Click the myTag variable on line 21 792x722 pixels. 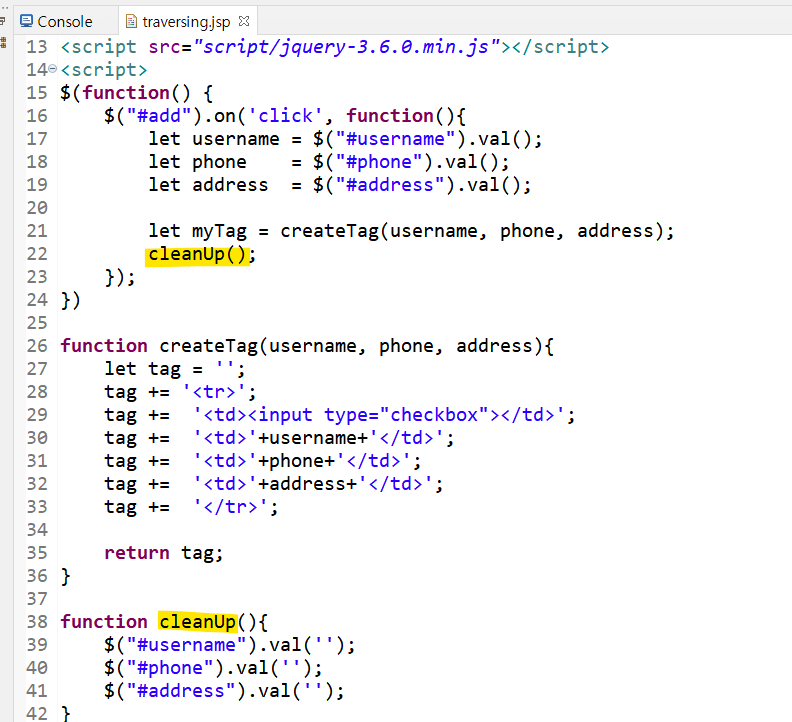click(219, 231)
